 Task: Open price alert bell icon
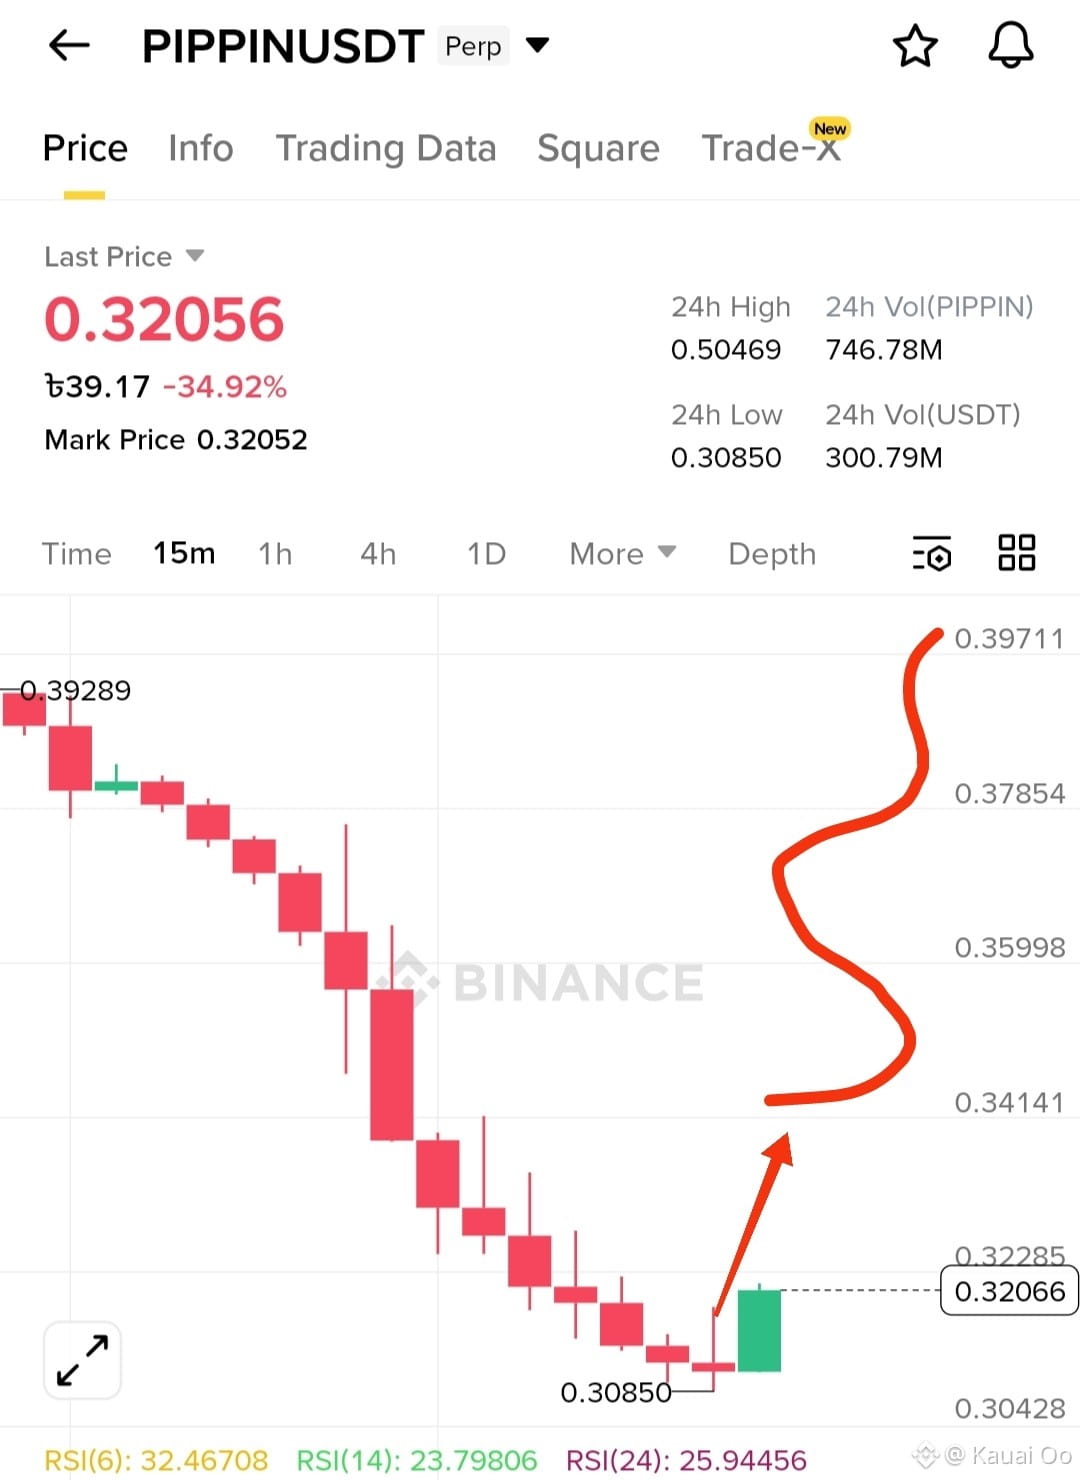pyautogui.click(x=1011, y=46)
